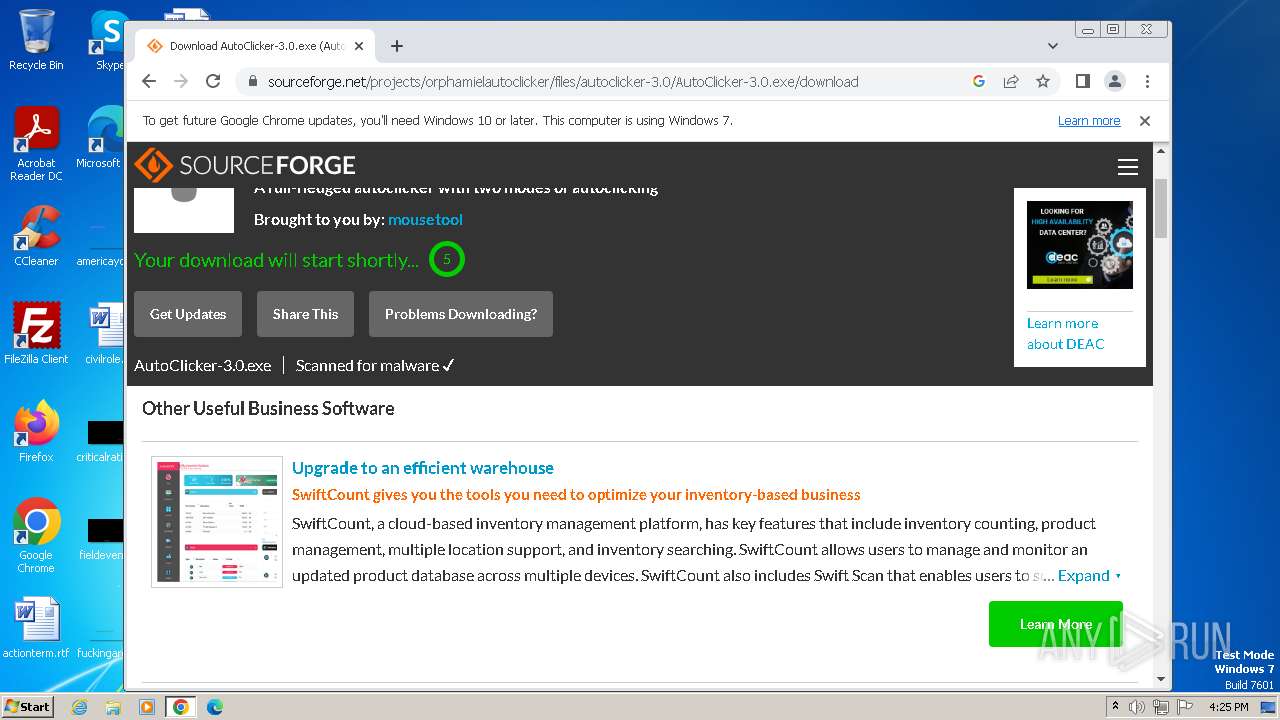Open Internet Explorer from taskbar

tap(79, 707)
